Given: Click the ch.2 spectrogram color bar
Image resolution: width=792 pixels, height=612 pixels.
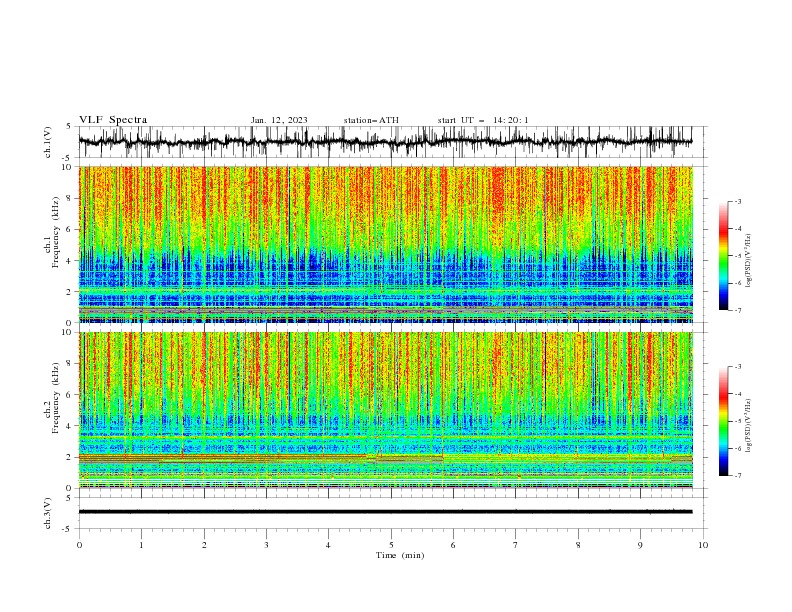Looking at the screenshot, I should click(x=723, y=421).
